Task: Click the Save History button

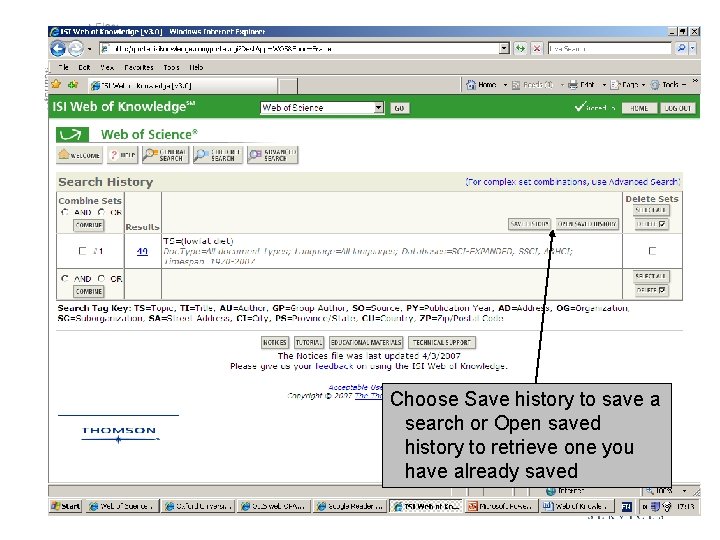Action: point(529,224)
